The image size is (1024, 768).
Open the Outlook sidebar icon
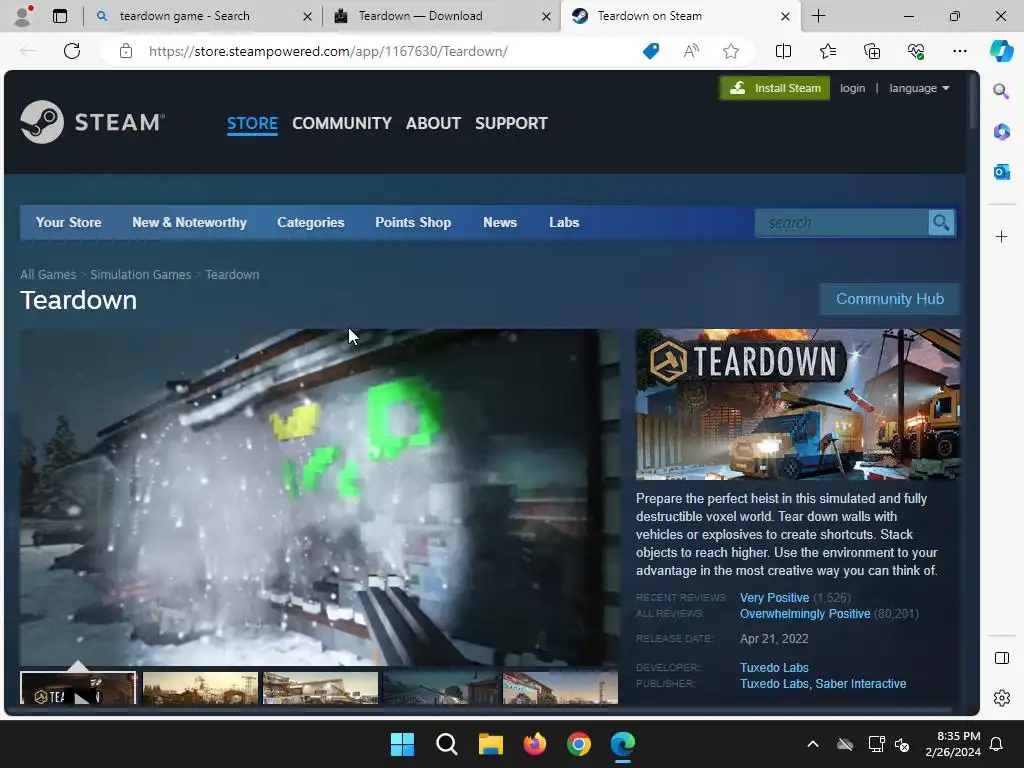(1001, 172)
